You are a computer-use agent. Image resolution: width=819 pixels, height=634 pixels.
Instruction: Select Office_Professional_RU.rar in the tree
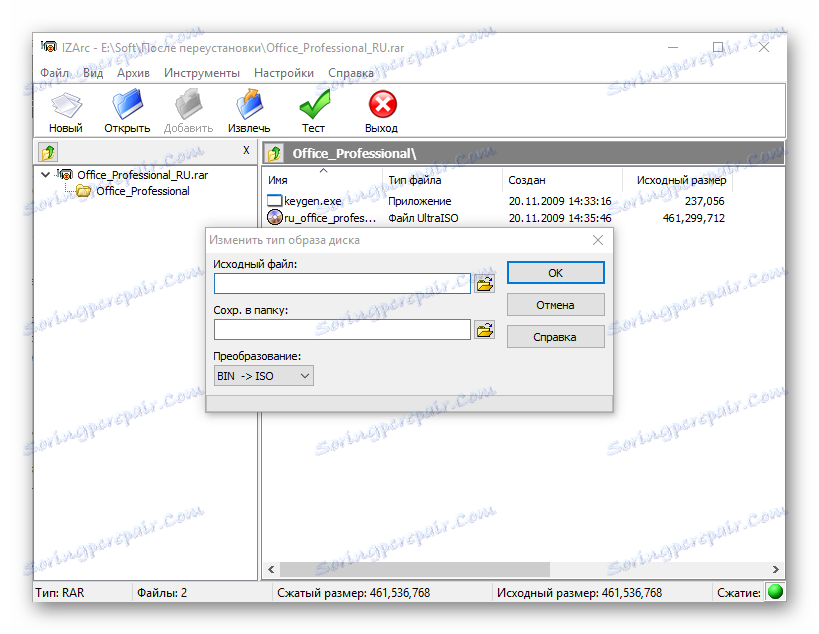tap(143, 175)
